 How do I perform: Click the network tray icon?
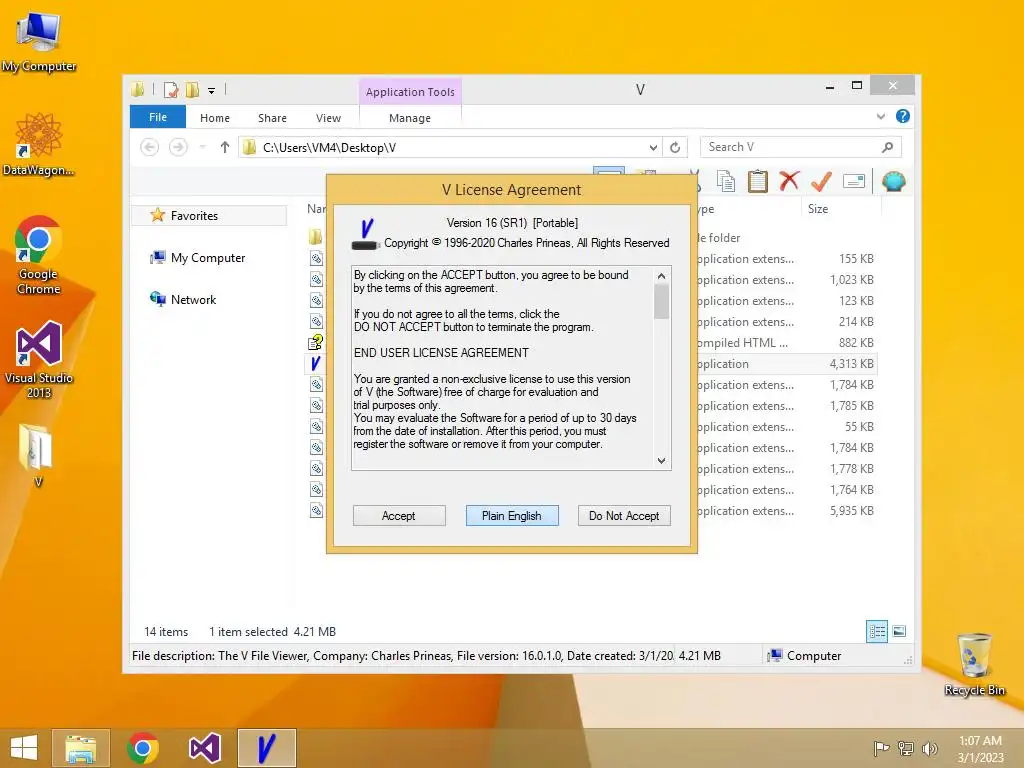pos(905,748)
